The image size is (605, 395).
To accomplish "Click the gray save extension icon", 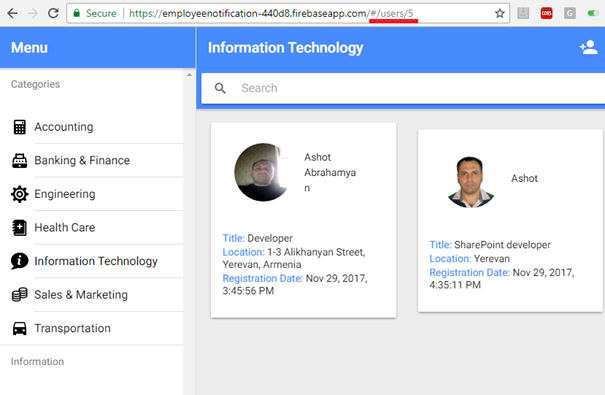I will 523,14.
